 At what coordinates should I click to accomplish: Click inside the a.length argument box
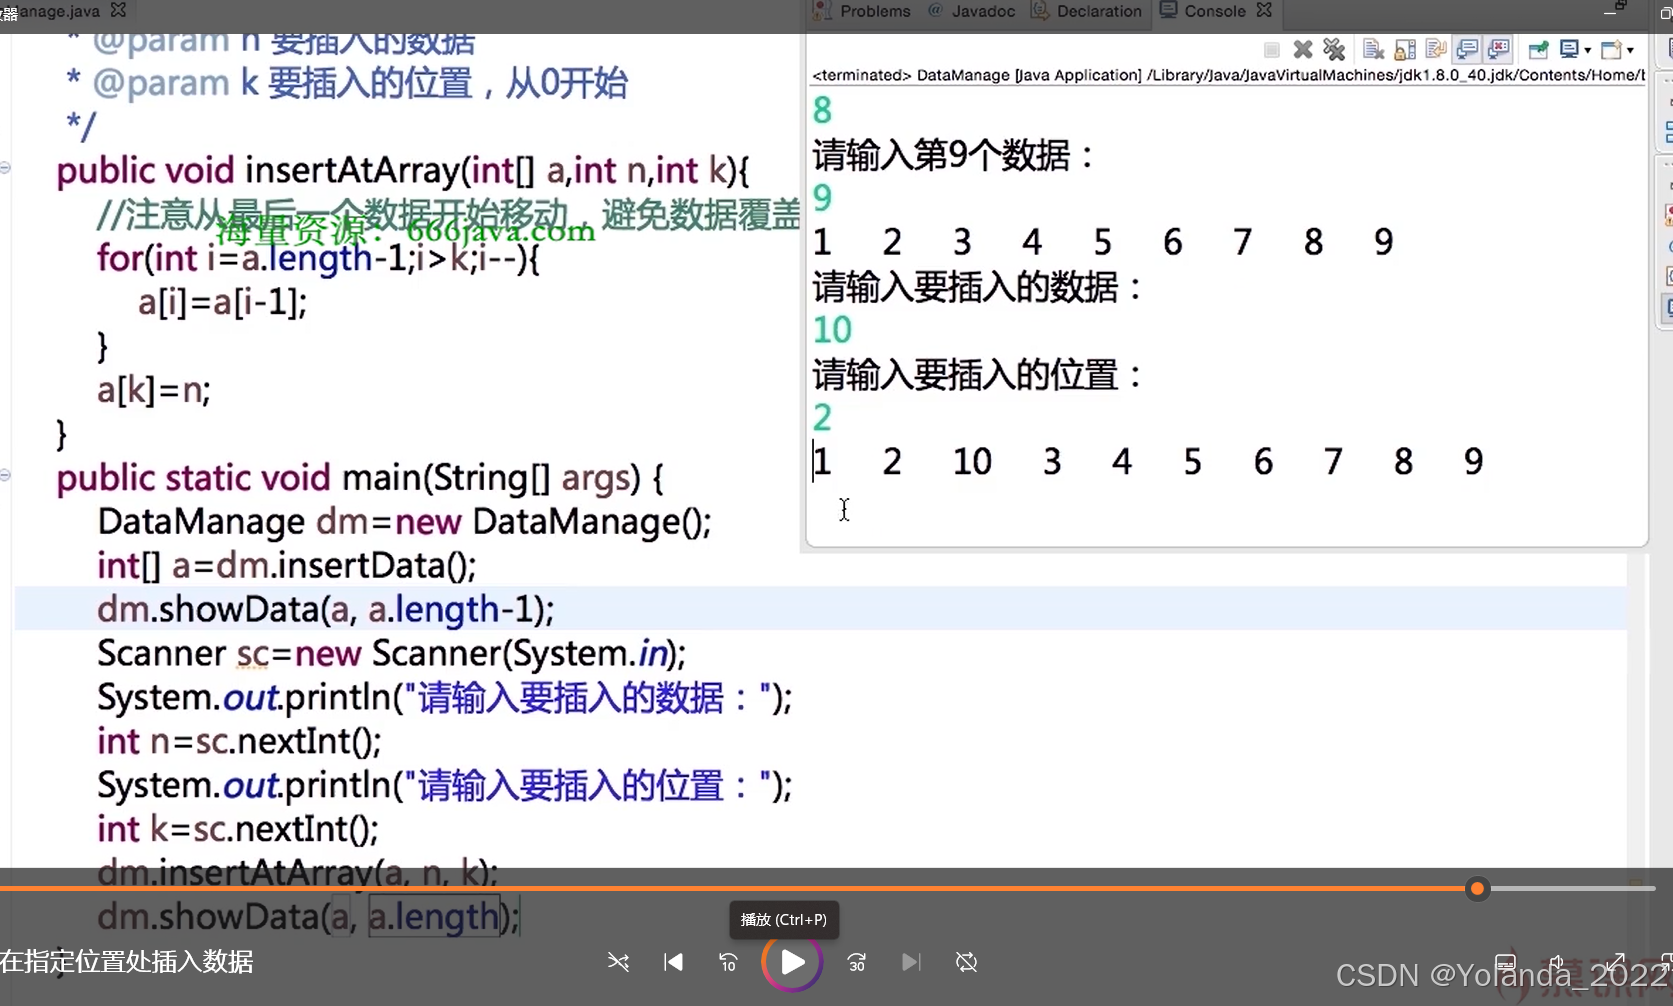tap(434, 917)
